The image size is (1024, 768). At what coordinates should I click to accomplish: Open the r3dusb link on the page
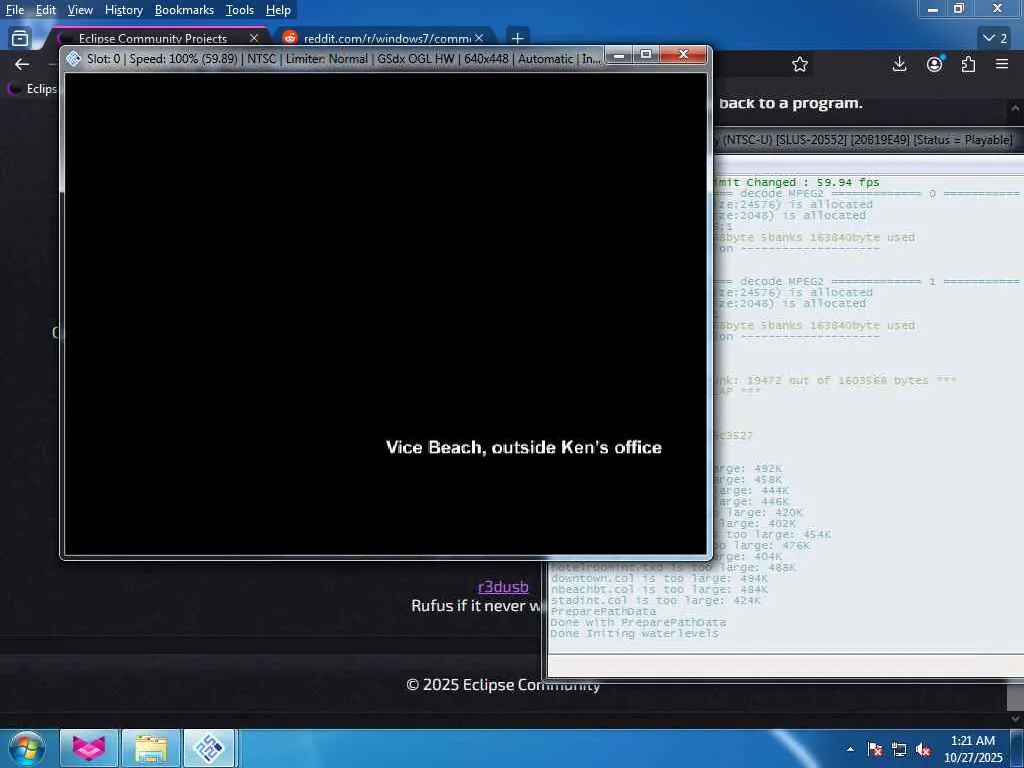click(503, 586)
